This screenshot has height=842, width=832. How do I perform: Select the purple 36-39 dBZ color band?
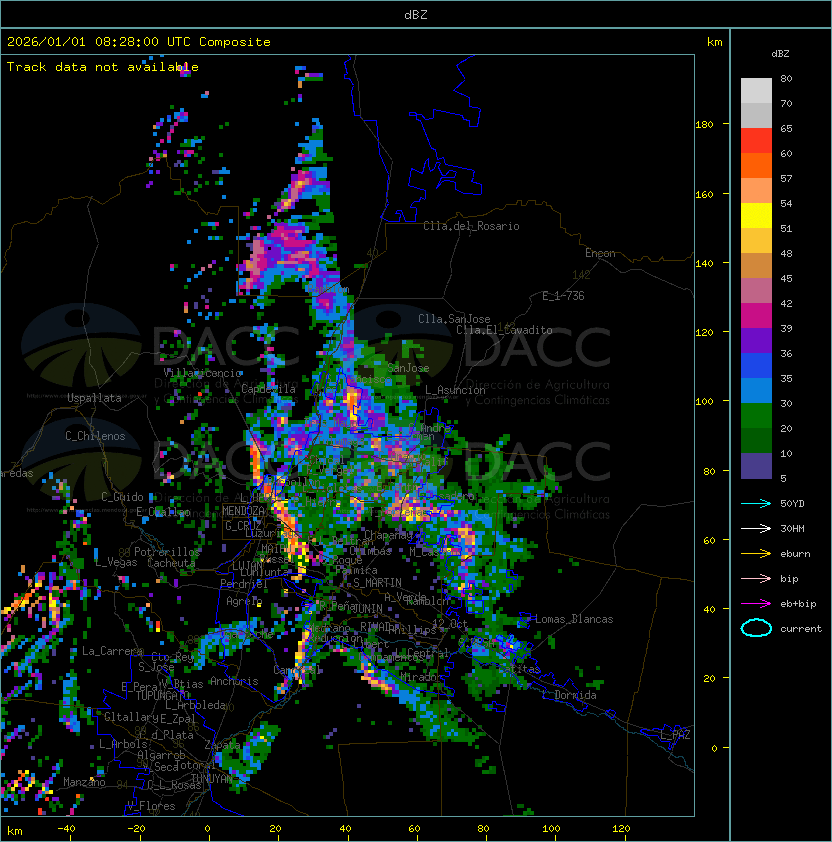756,340
